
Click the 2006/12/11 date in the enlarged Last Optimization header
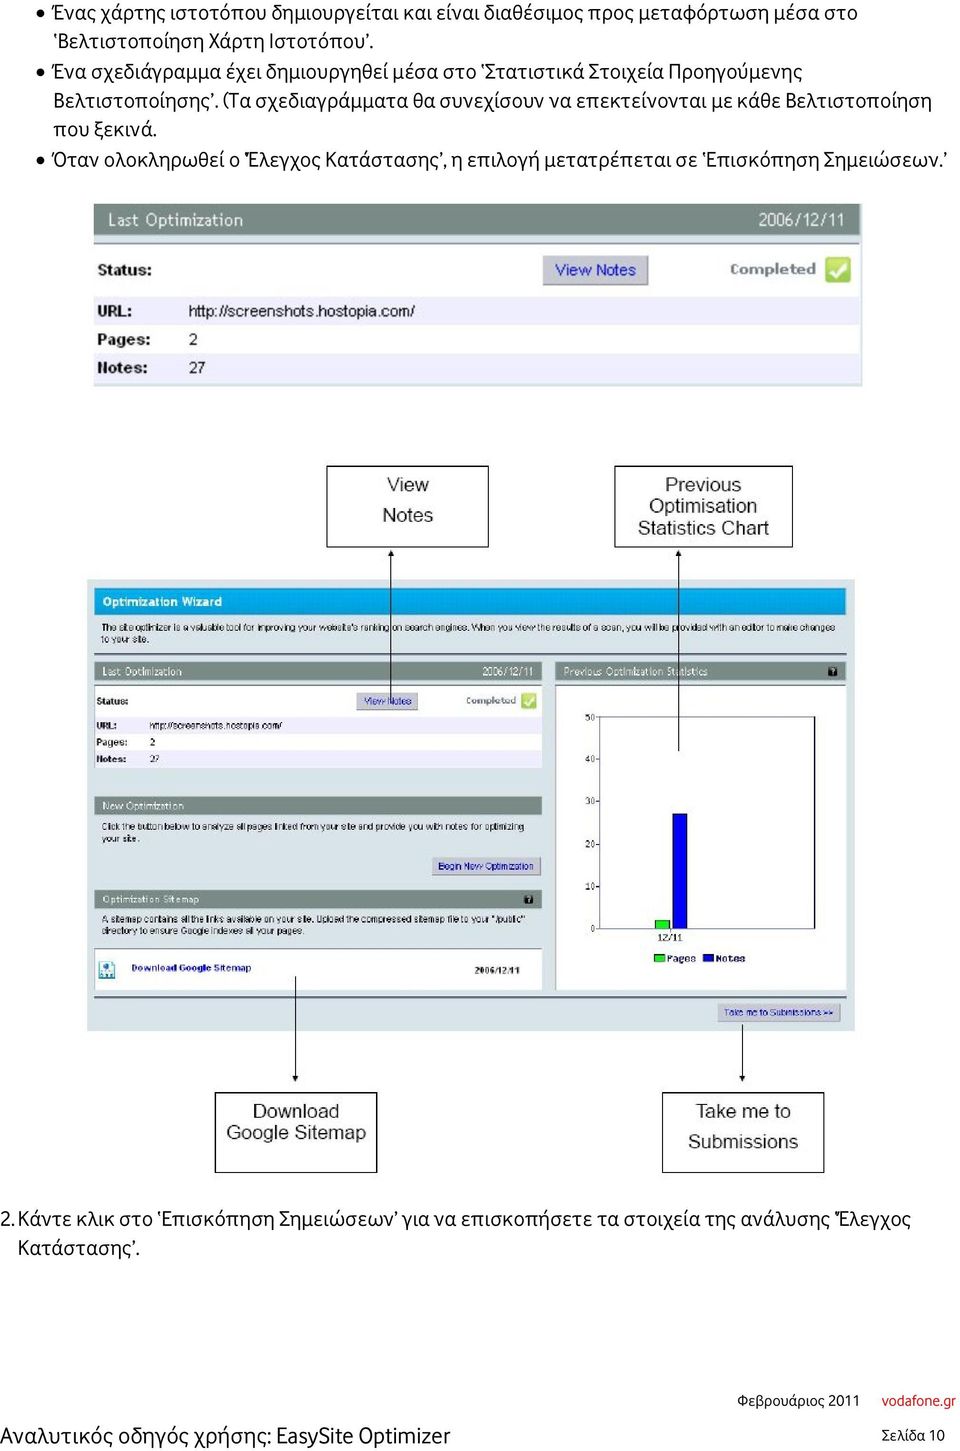coord(801,220)
